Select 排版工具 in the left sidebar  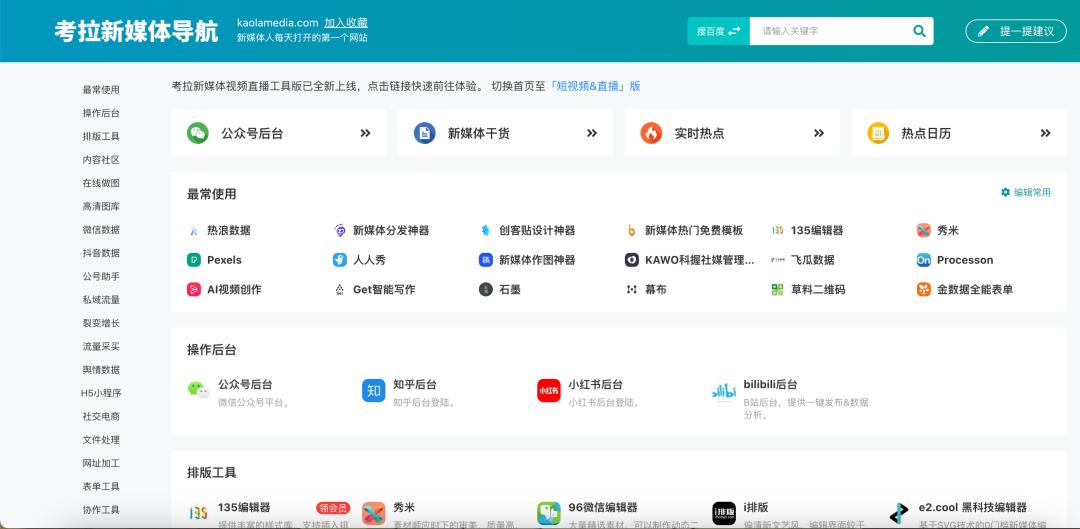(101, 136)
